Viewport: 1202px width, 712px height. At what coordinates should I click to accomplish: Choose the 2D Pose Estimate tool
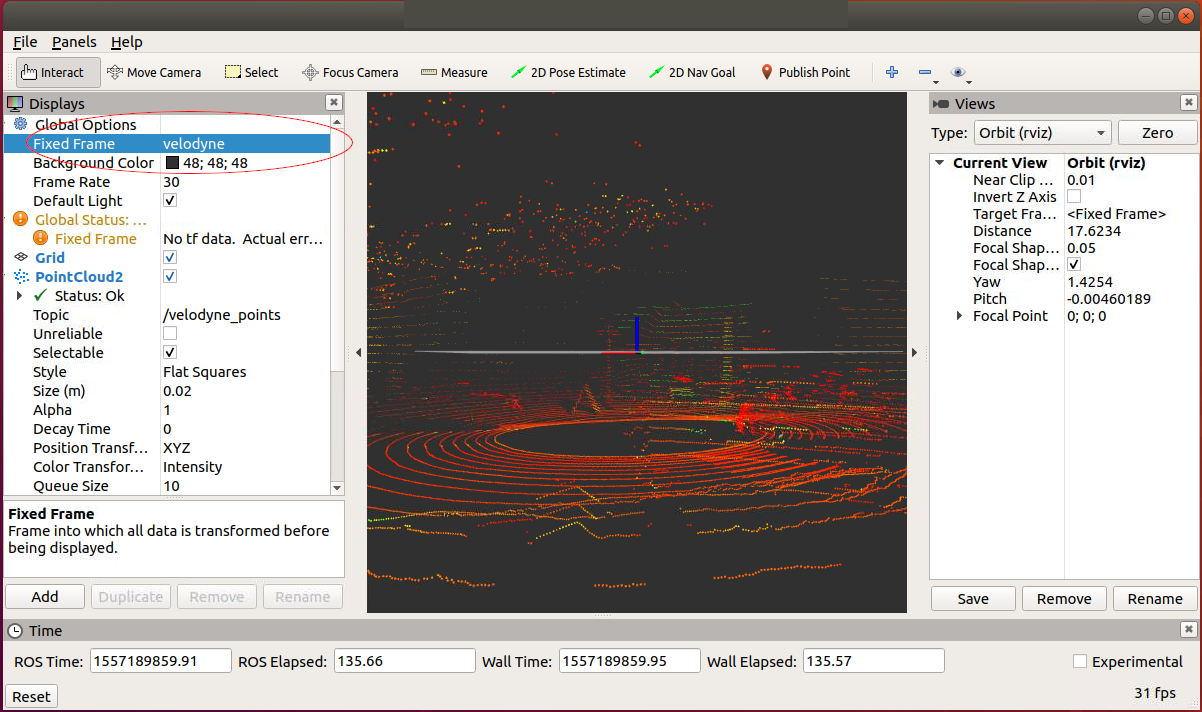coord(568,71)
